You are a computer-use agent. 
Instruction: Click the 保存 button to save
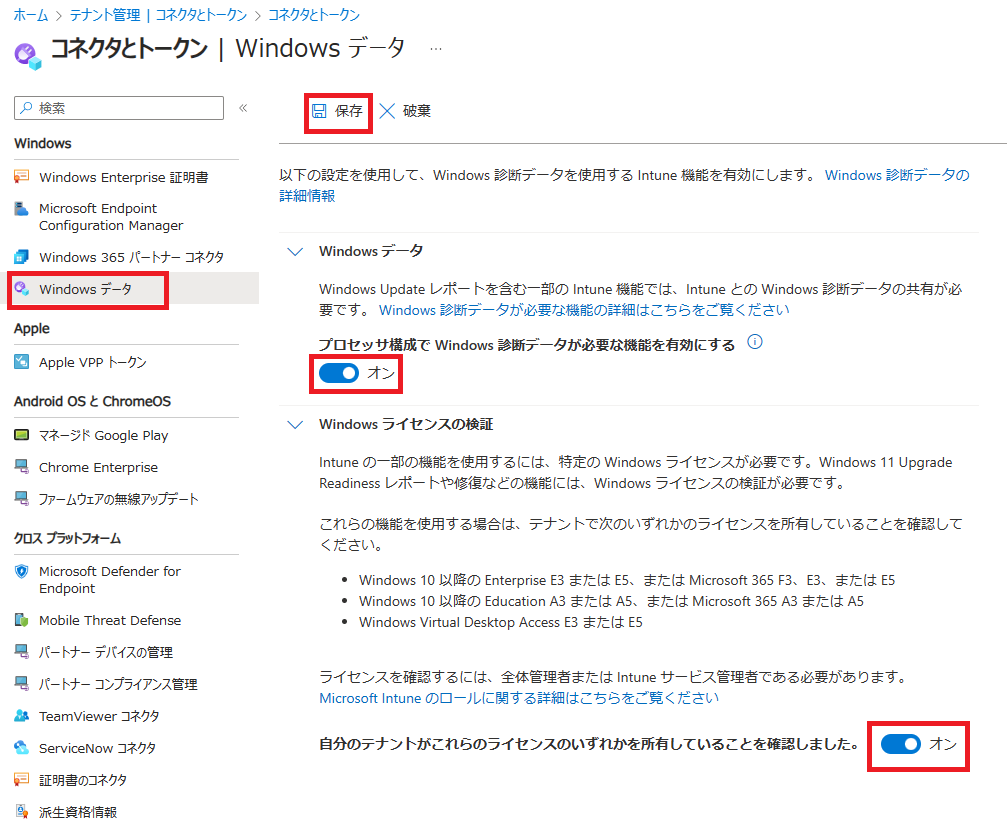[x=338, y=111]
